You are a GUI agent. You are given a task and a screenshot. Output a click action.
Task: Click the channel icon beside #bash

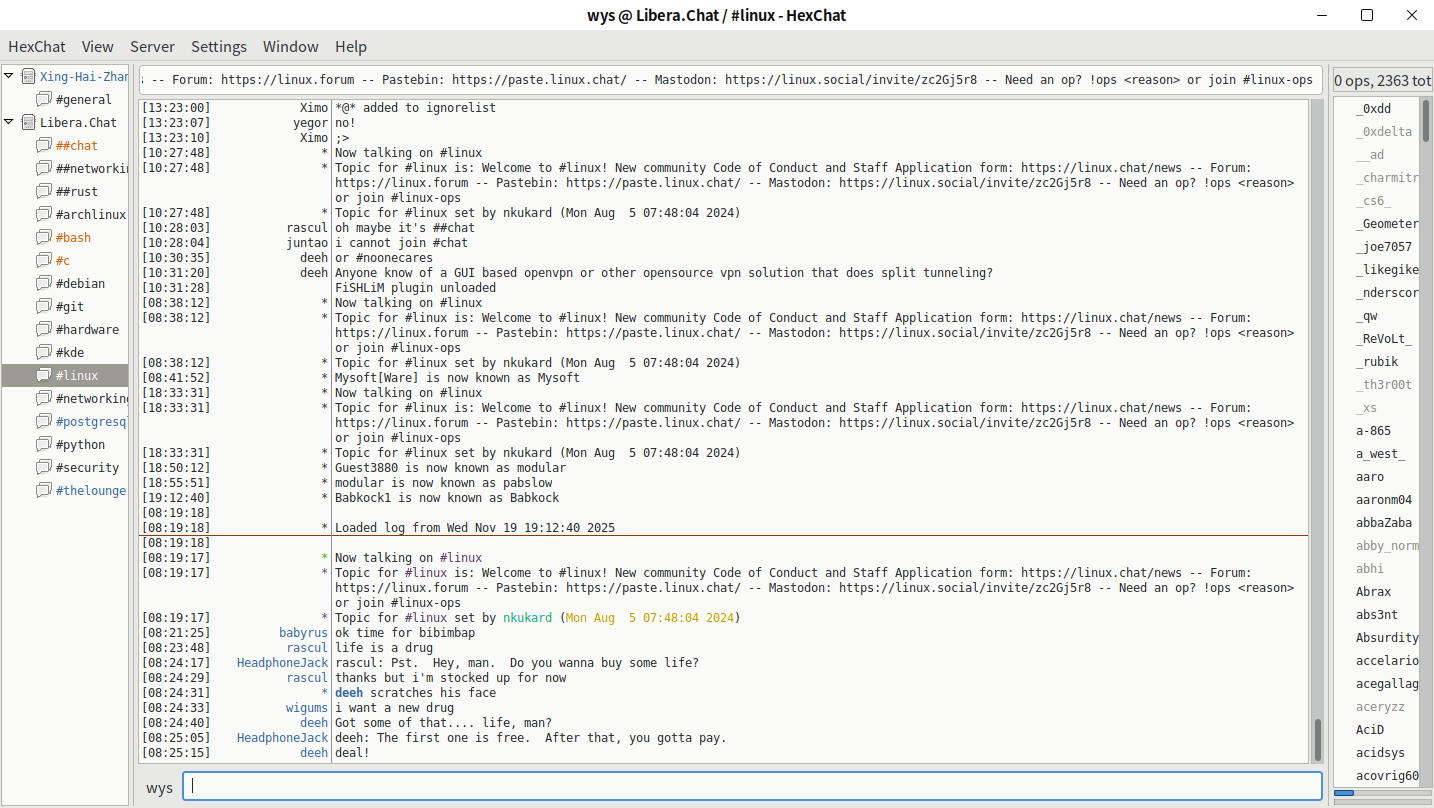43,238
